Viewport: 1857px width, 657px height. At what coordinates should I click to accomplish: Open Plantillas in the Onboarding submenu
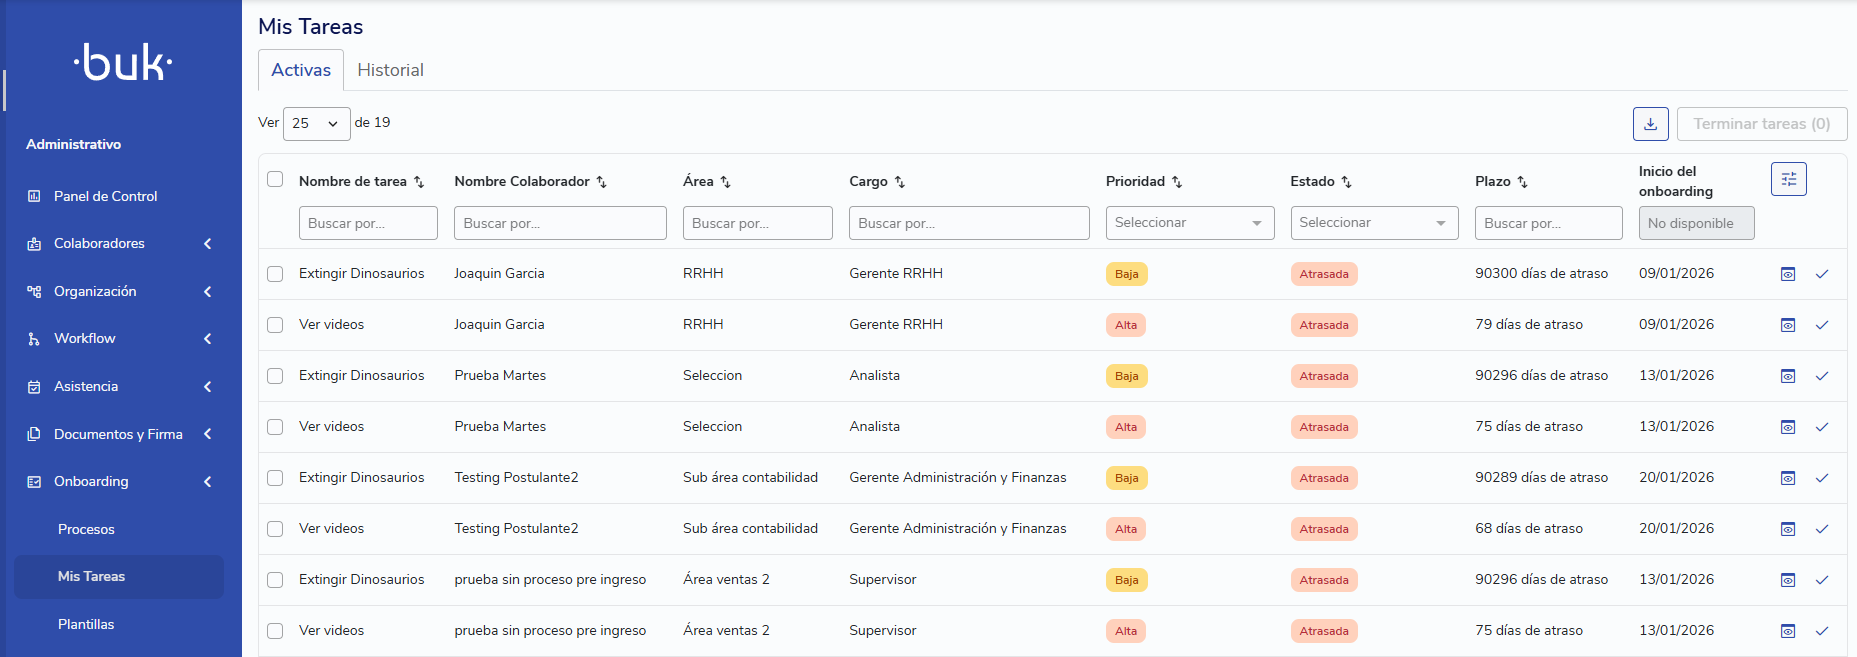point(86,624)
